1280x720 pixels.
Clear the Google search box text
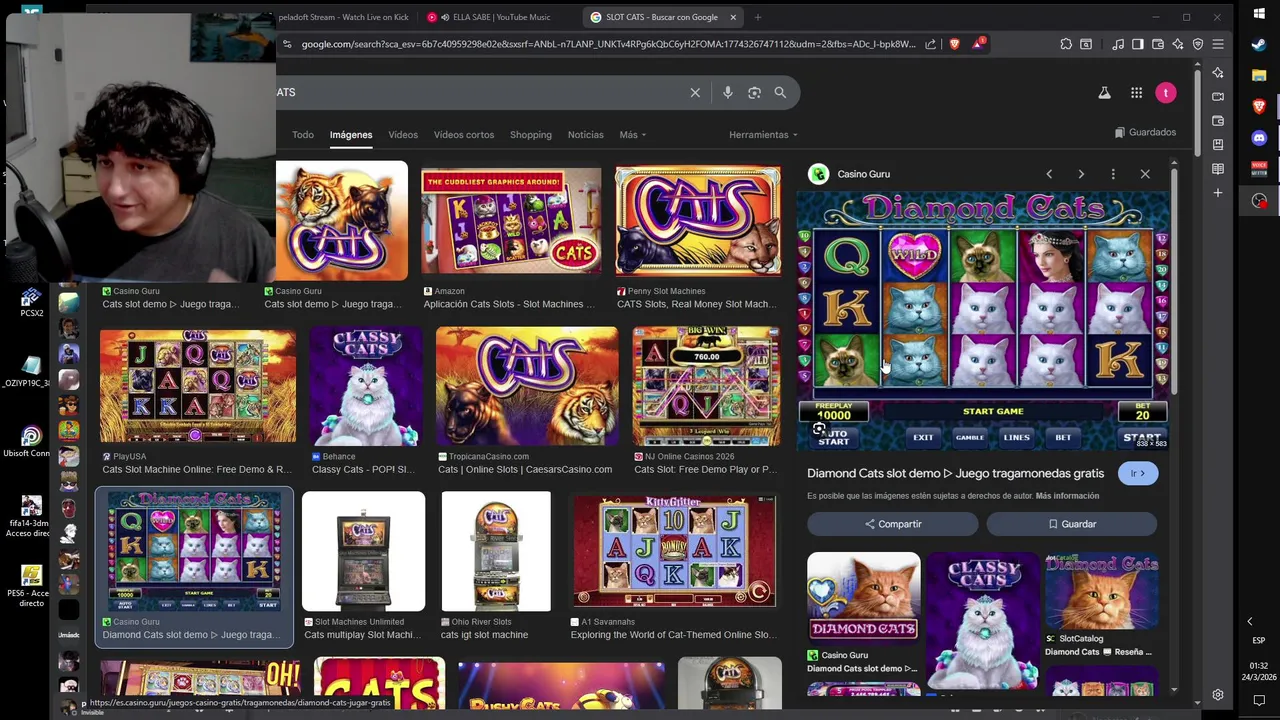click(x=695, y=92)
